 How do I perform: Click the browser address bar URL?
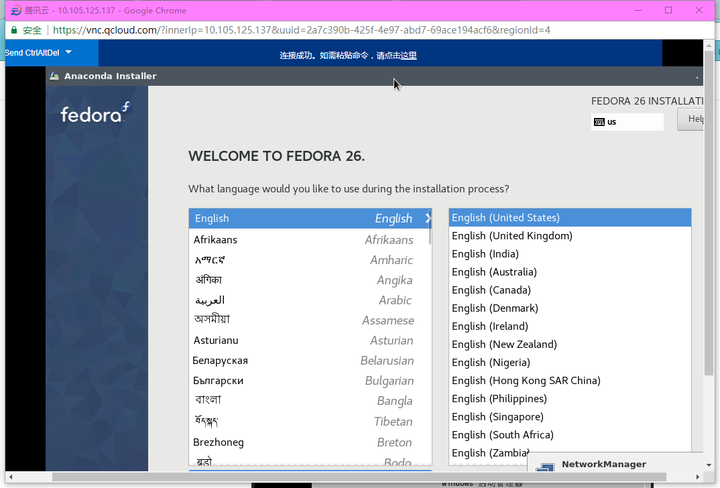pos(300,30)
